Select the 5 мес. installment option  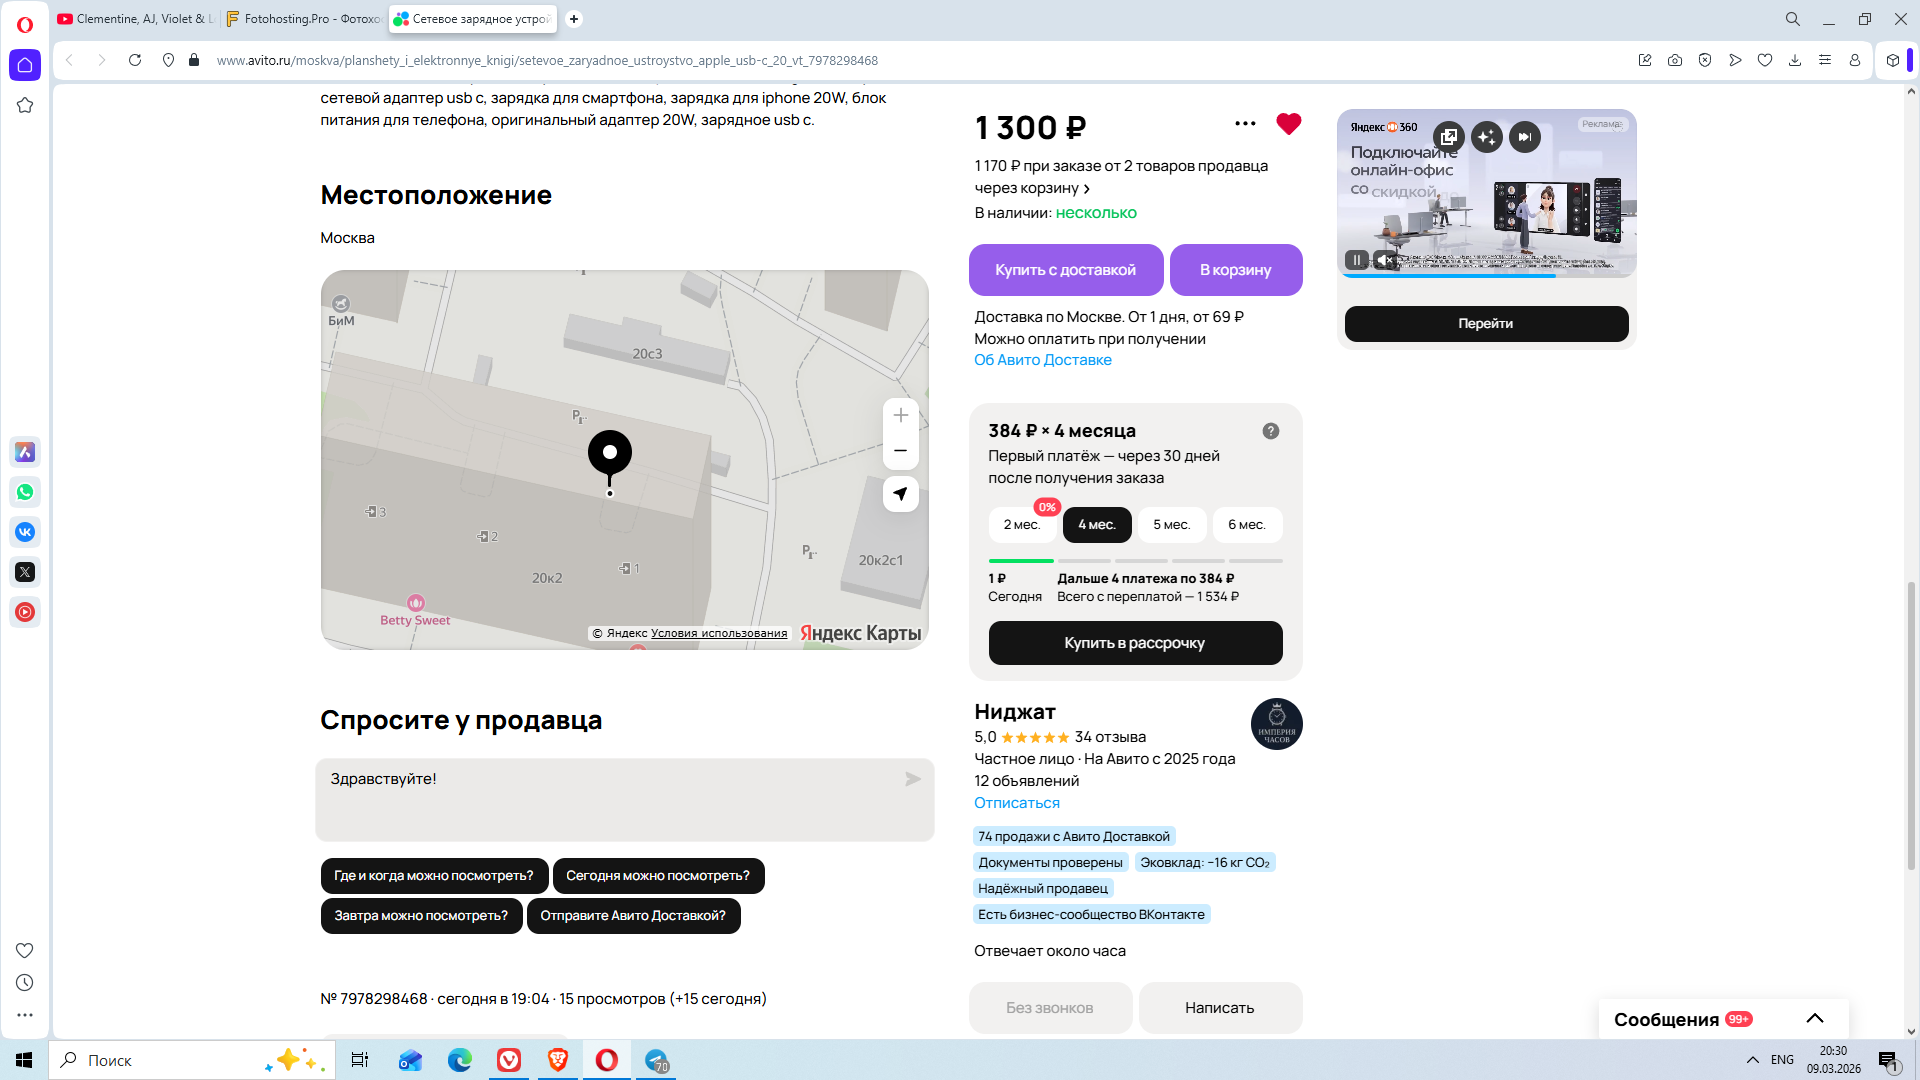pyautogui.click(x=1171, y=525)
